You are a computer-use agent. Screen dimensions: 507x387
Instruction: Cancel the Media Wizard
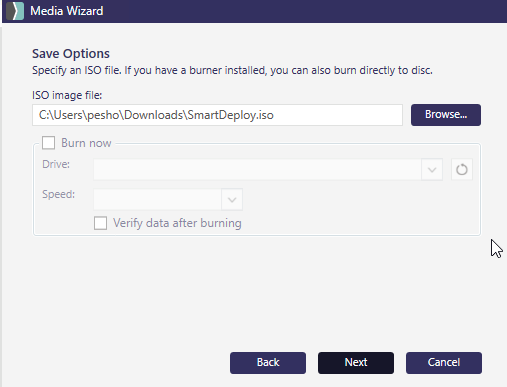coord(444,363)
